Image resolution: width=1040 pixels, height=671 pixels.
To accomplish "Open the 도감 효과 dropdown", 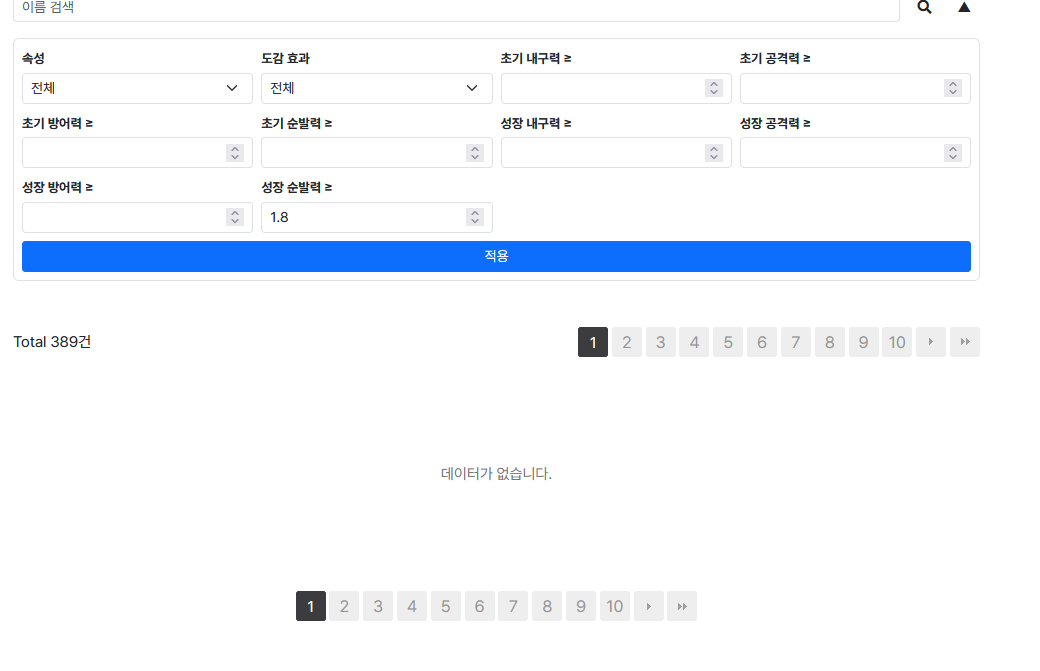I will [376, 88].
